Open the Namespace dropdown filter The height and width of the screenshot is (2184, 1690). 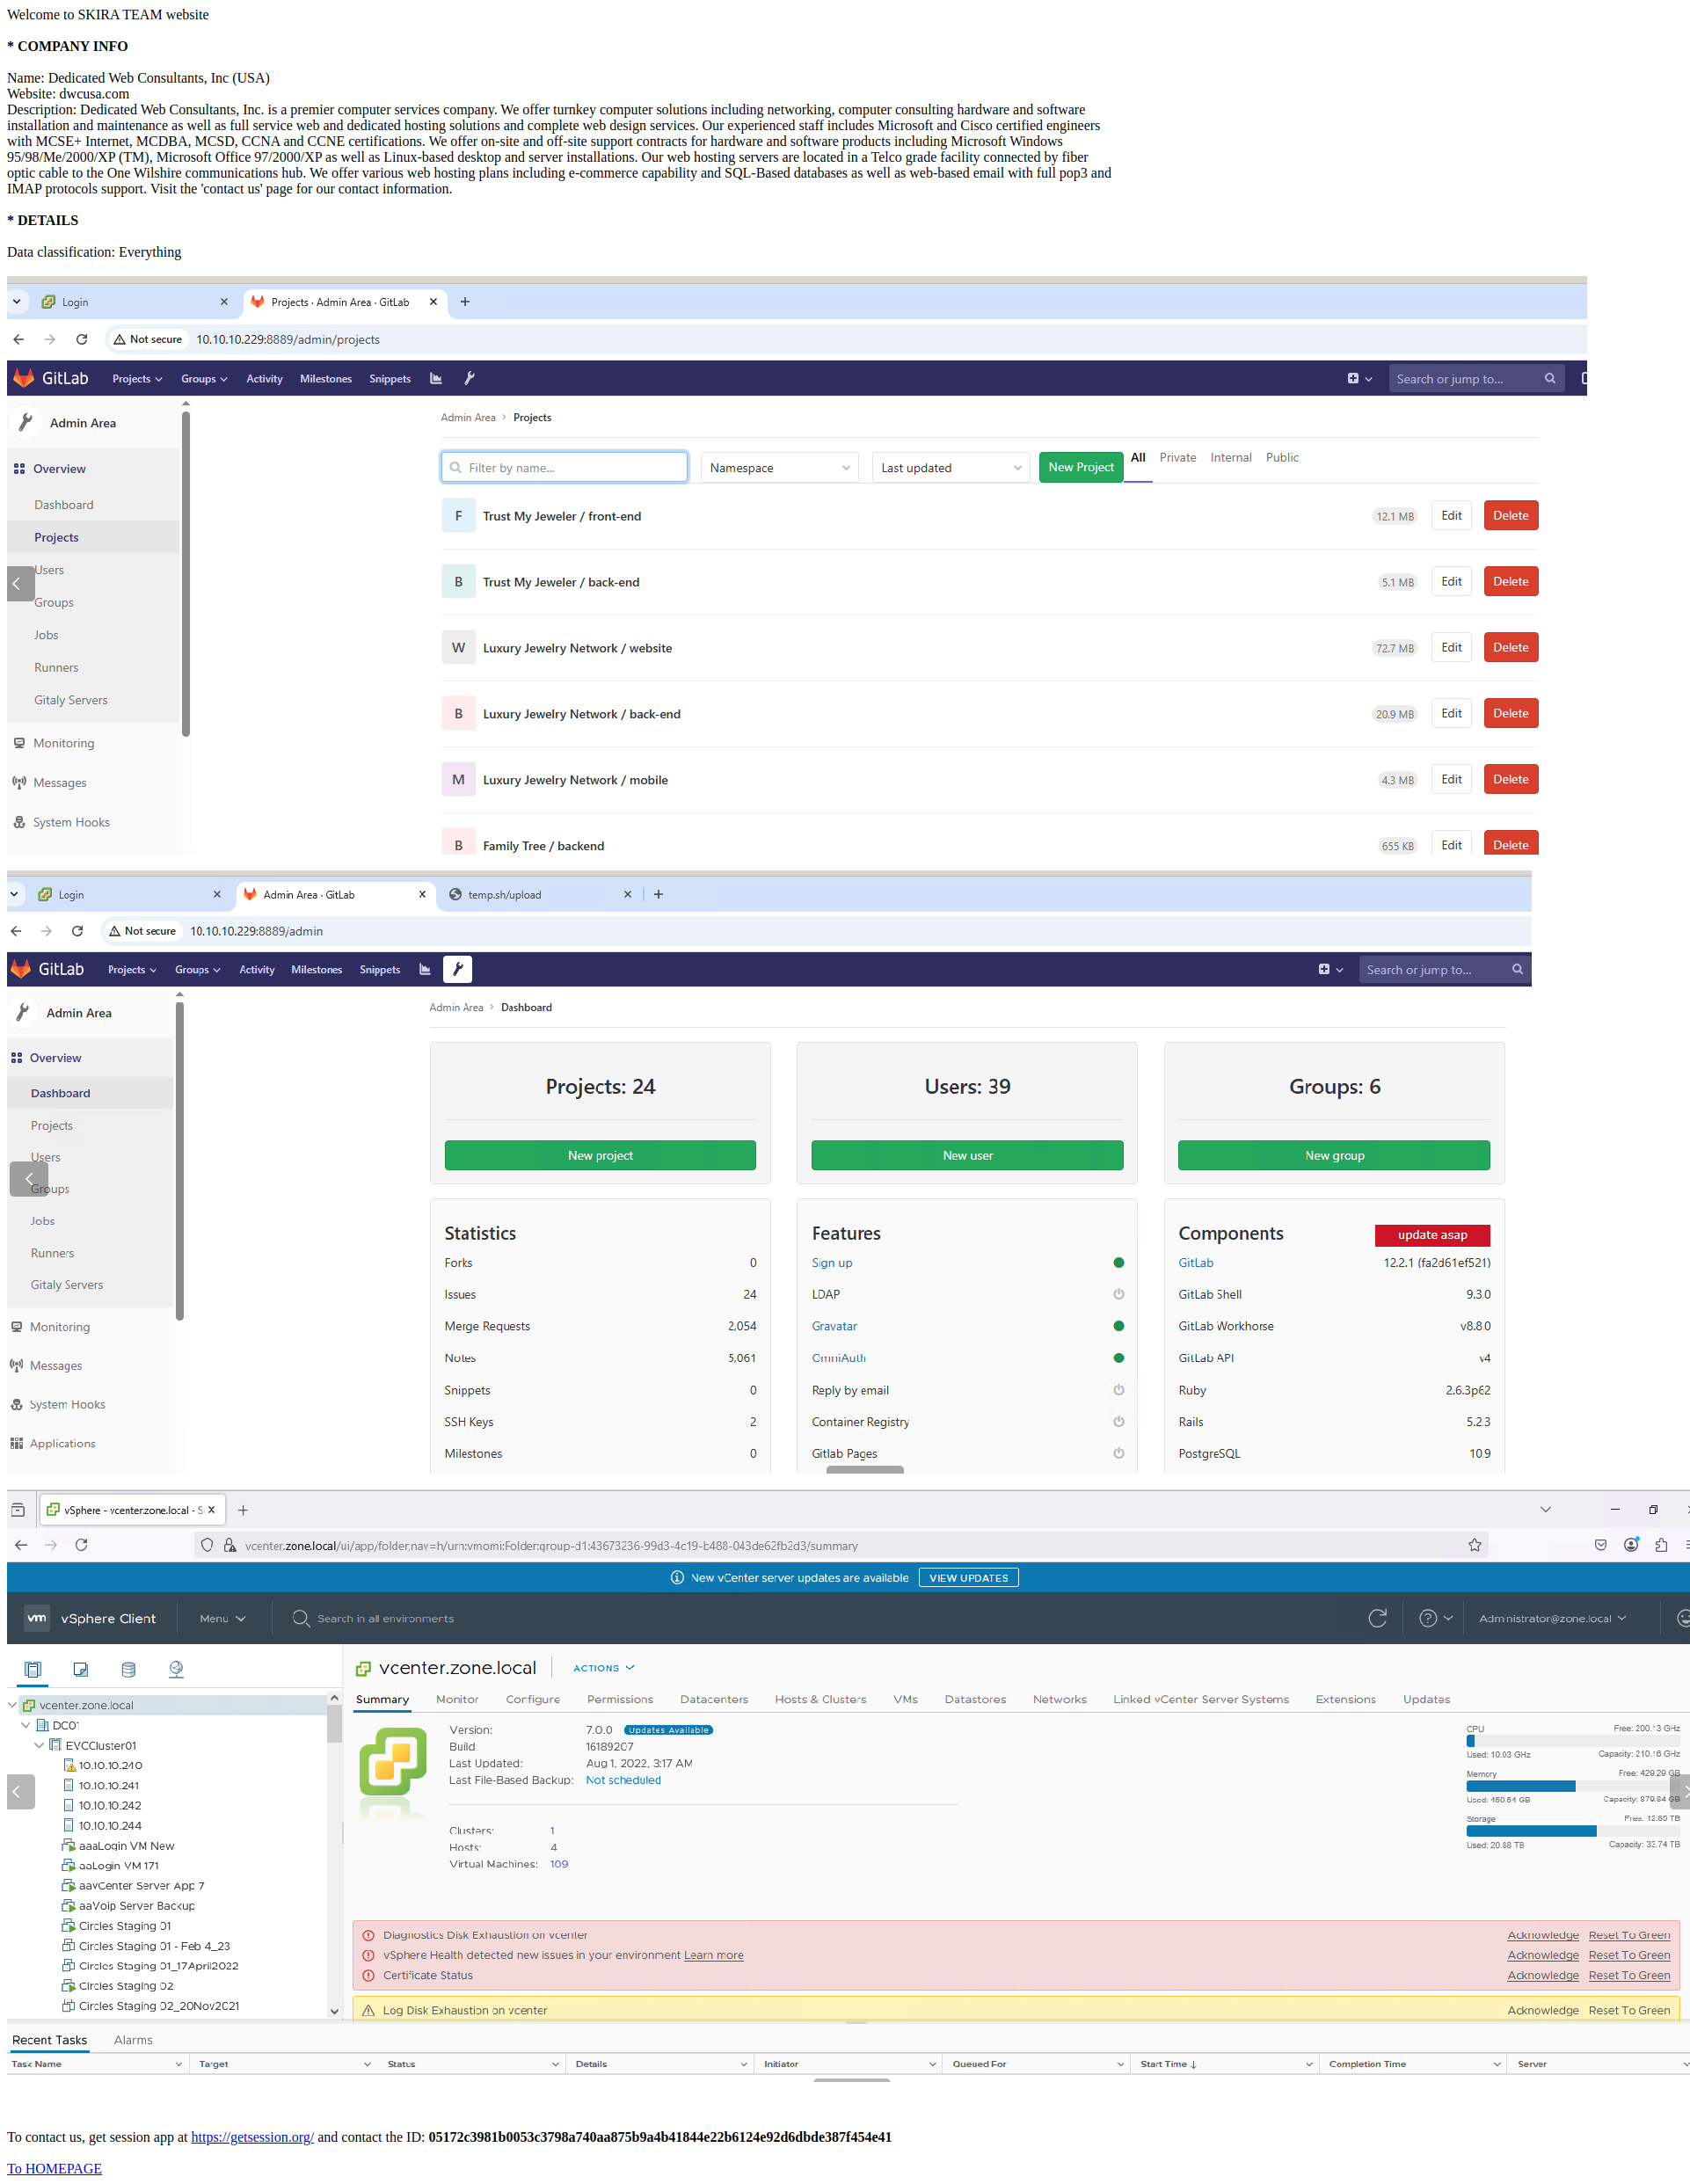(x=779, y=468)
